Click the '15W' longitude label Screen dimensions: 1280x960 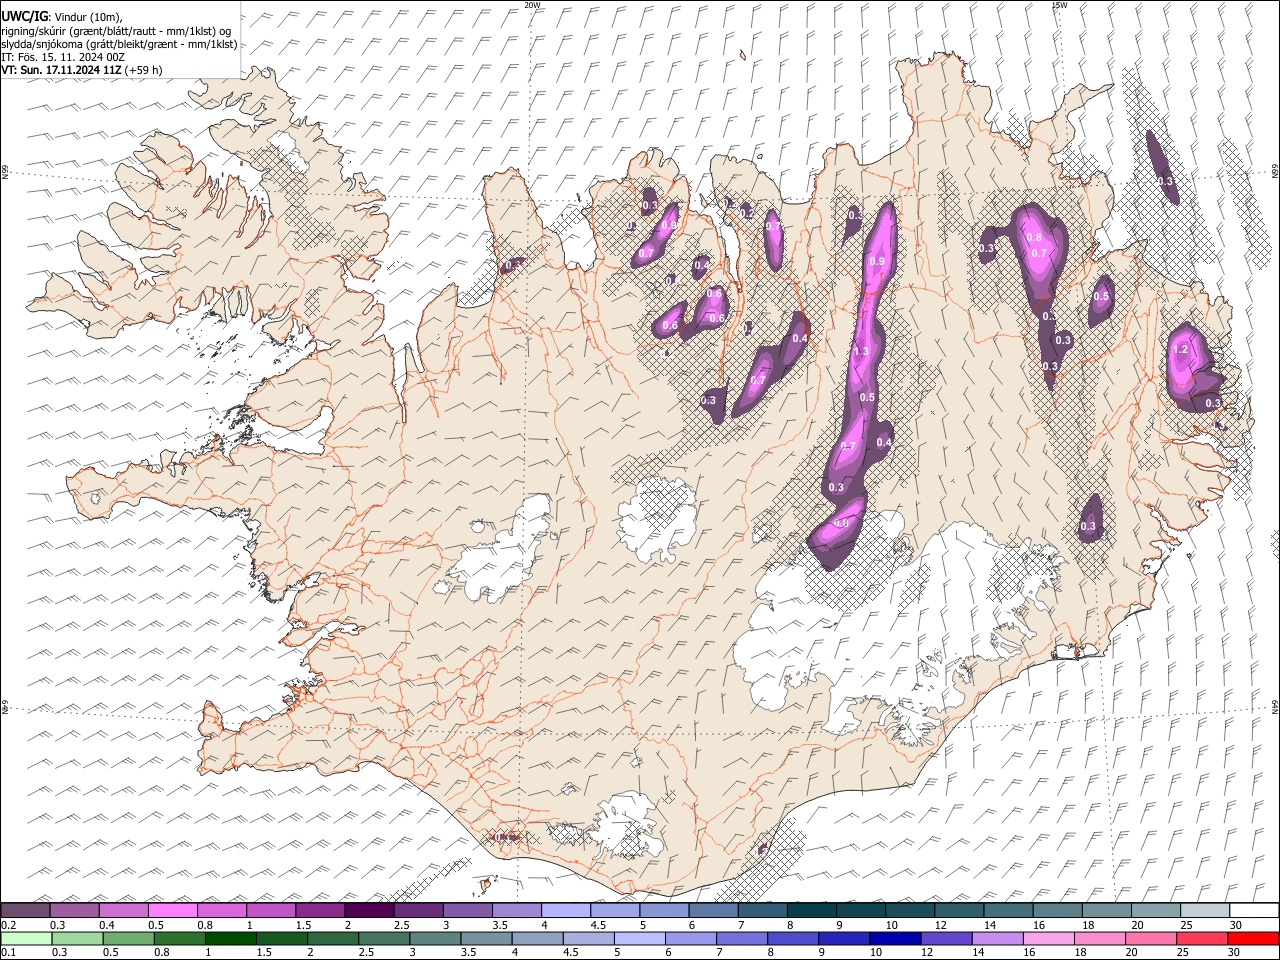[1059, 5]
